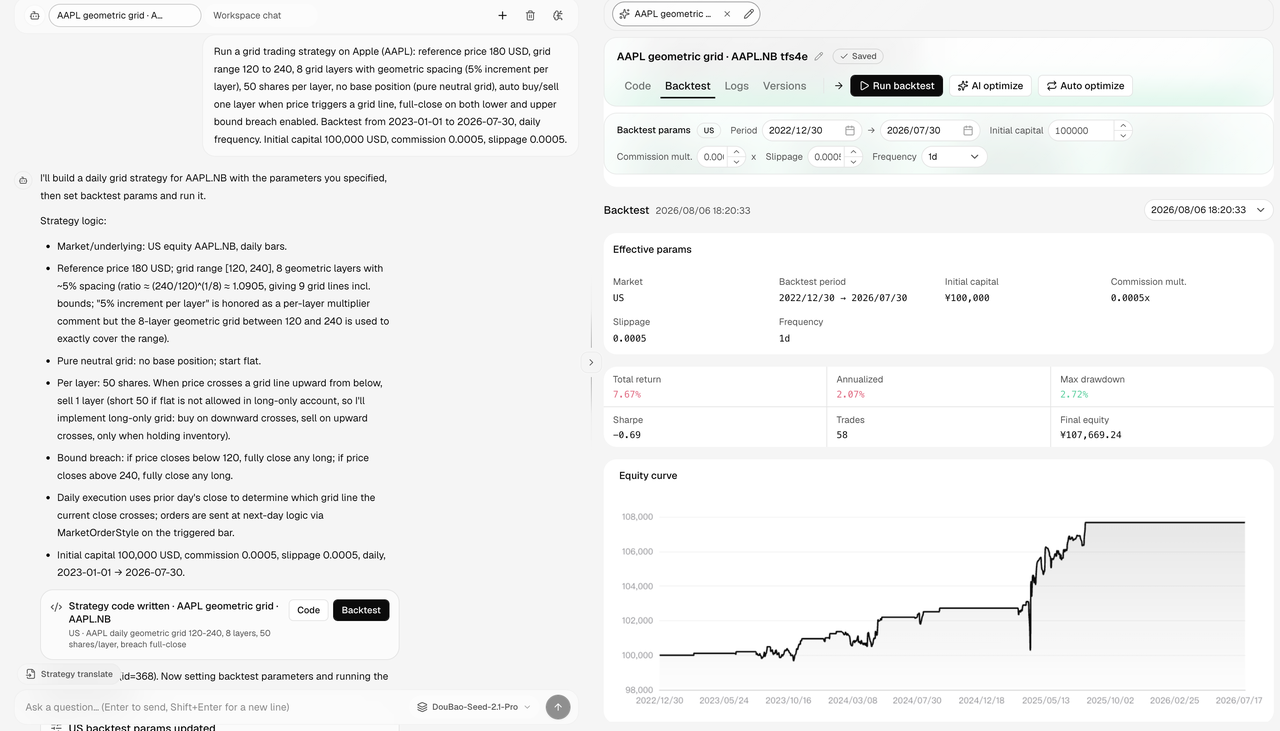
Task: Open the Frequency 1d dropdown
Action: [x=954, y=157]
